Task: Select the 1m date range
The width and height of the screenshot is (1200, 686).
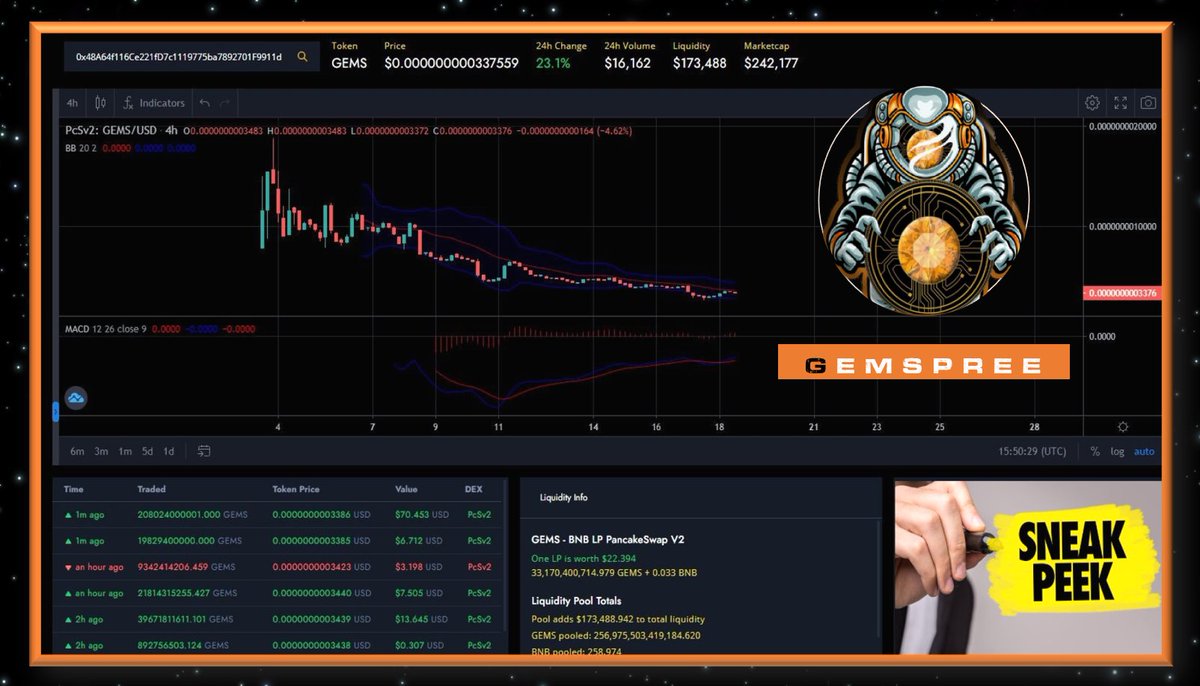Action: click(x=125, y=451)
